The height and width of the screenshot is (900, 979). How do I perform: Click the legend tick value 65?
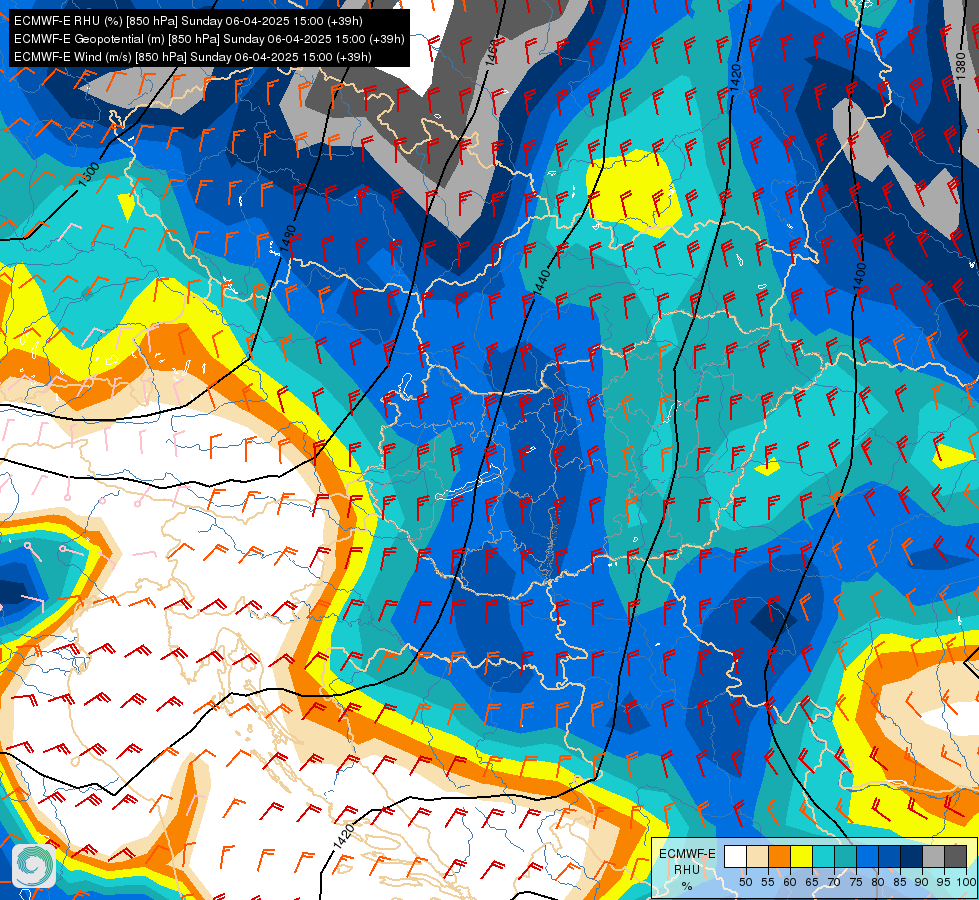pos(812,883)
